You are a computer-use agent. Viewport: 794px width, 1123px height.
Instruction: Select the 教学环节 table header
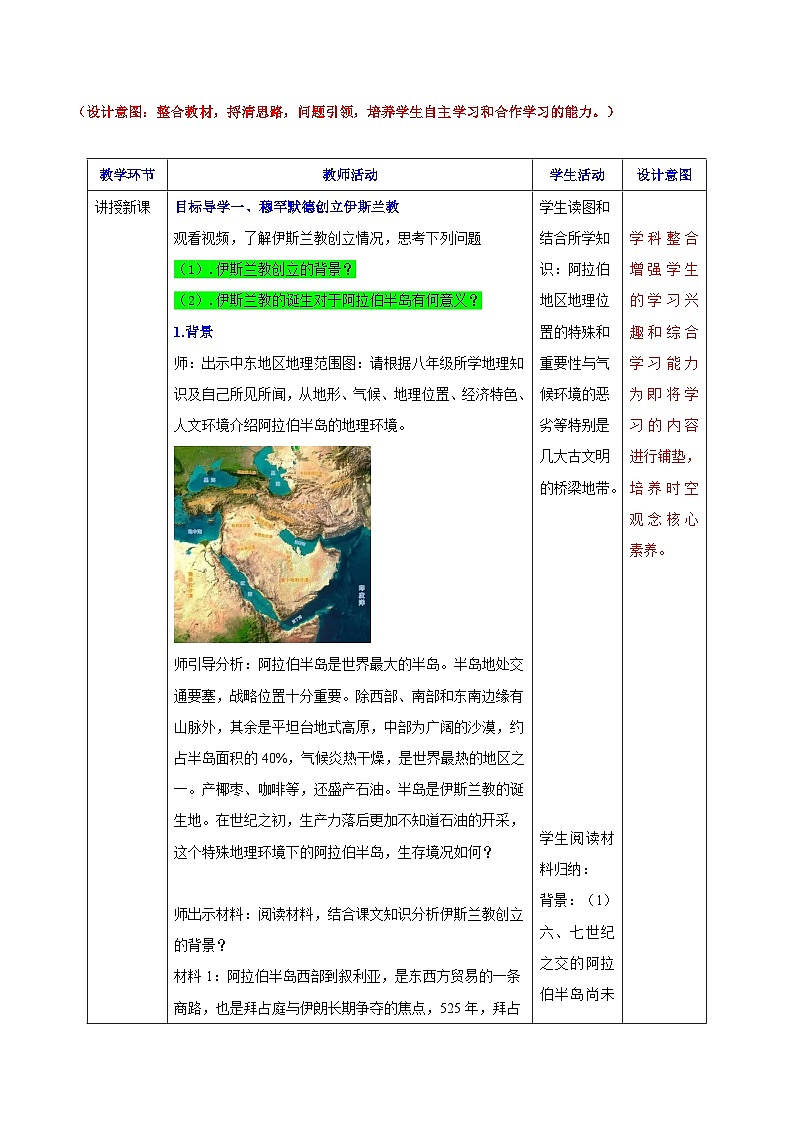pyautogui.click(x=127, y=174)
